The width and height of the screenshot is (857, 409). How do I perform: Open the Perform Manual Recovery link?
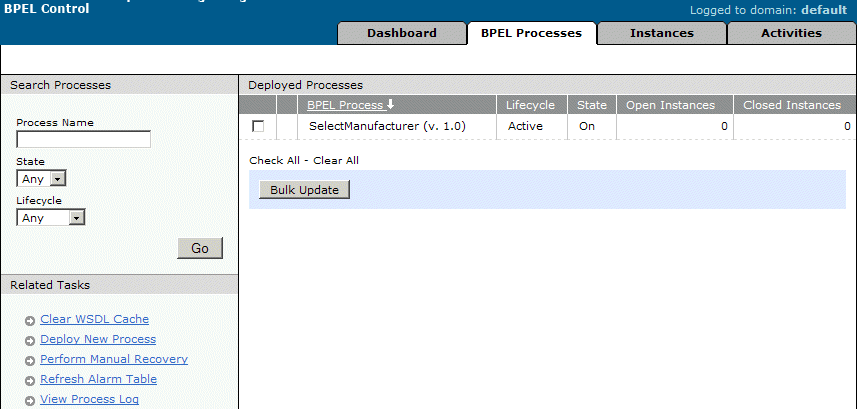(x=114, y=359)
